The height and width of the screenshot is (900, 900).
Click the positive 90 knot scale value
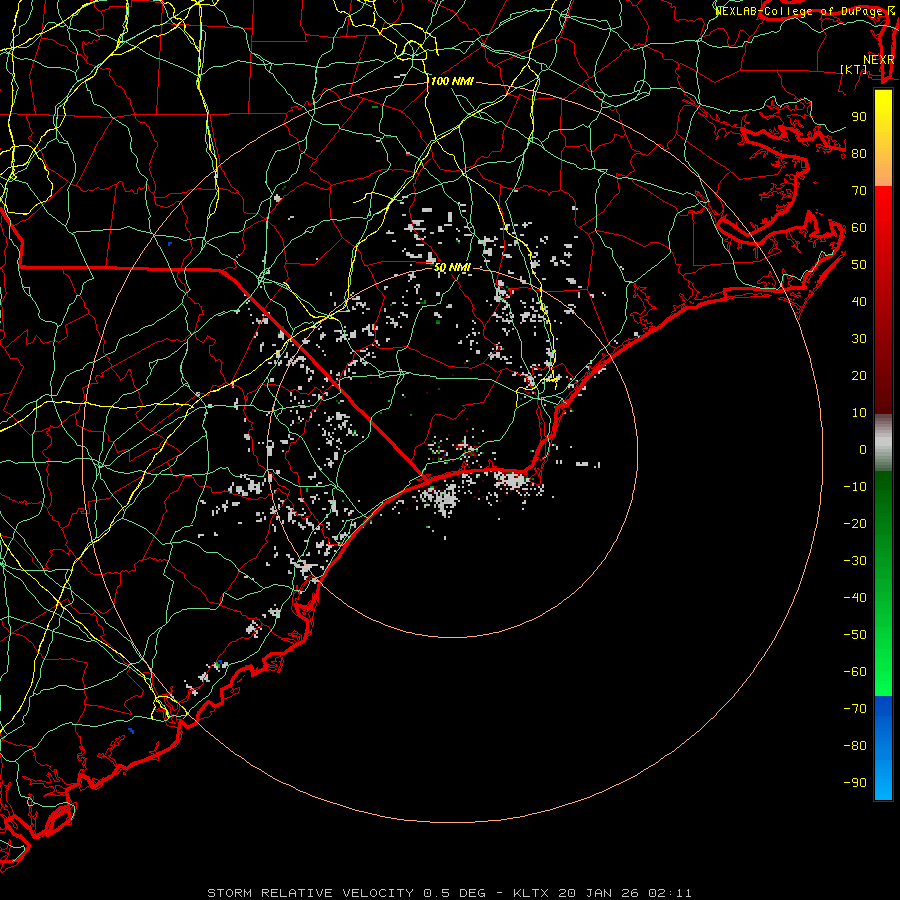tap(859, 117)
